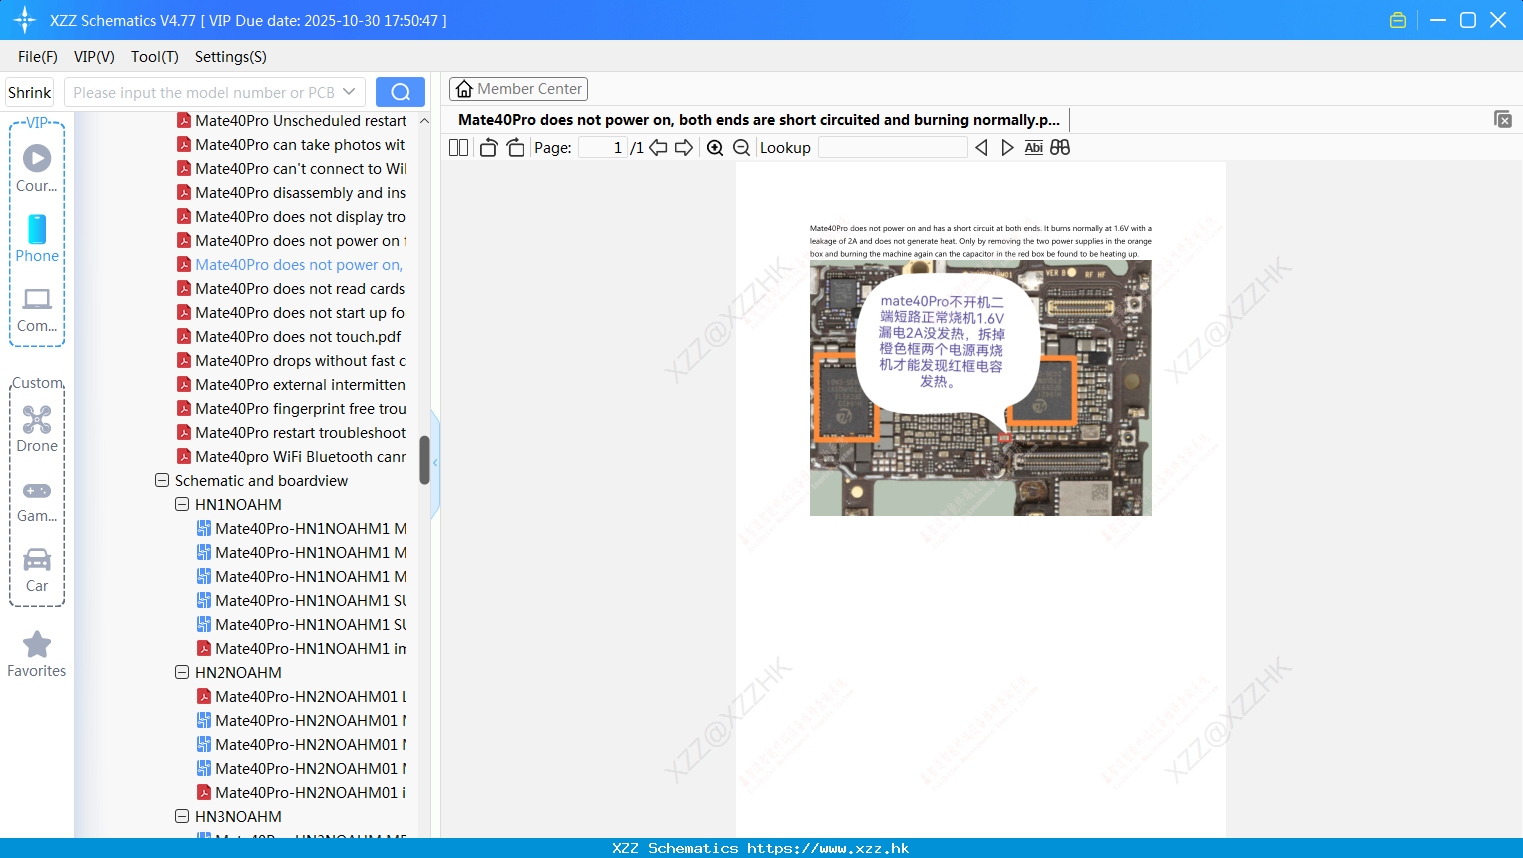Click the XZZ app logo
The height and width of the screenshot is (858, 1523).
click(x=24, y=20)
